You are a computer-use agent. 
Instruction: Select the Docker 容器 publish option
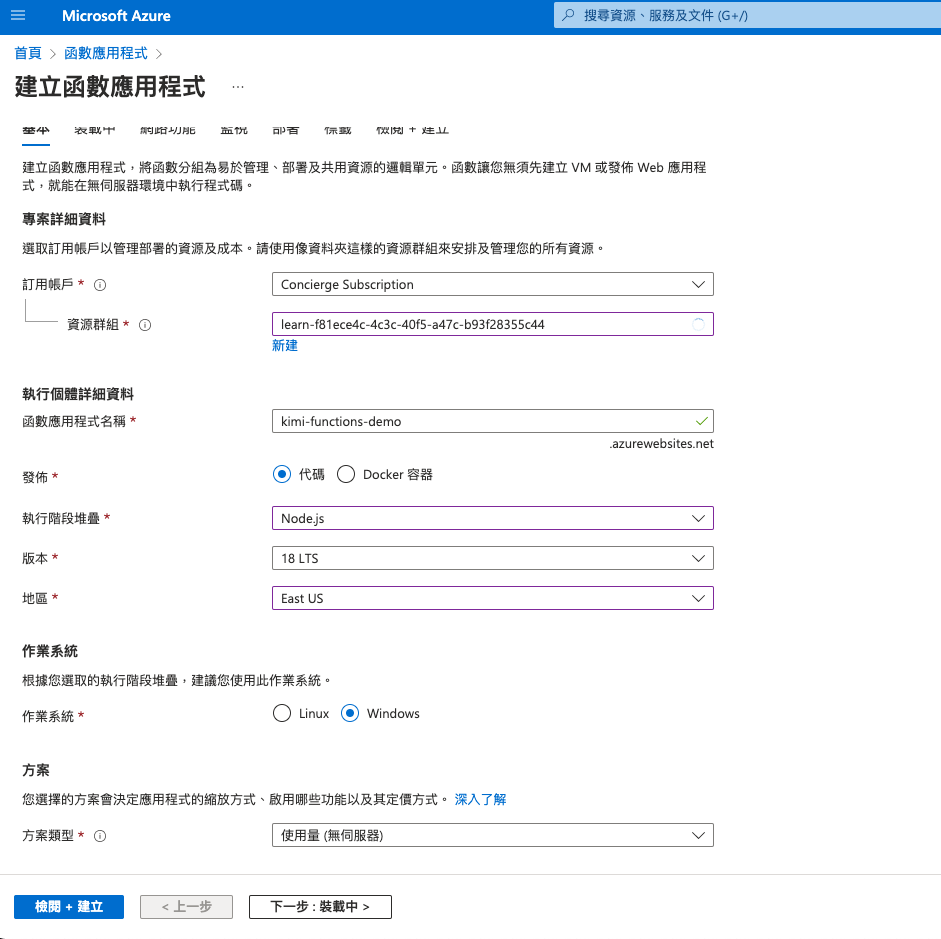coord(346,475)
